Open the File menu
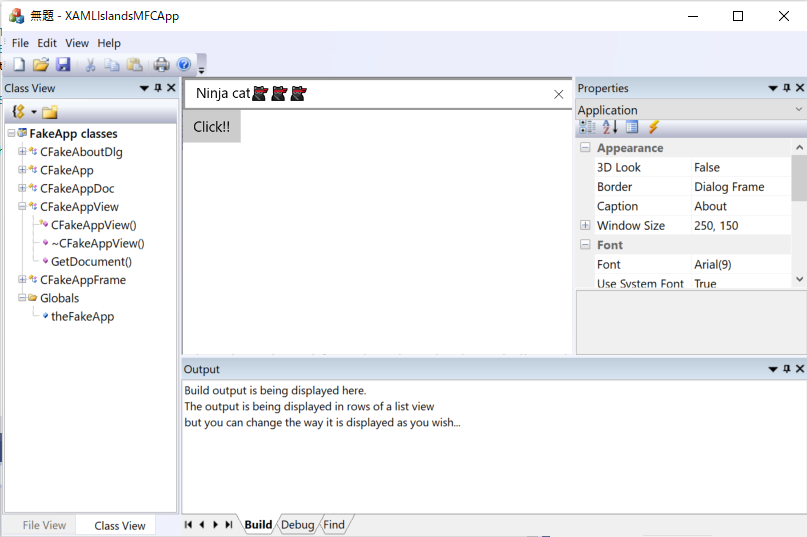807x537 pixels. (21, 43)
